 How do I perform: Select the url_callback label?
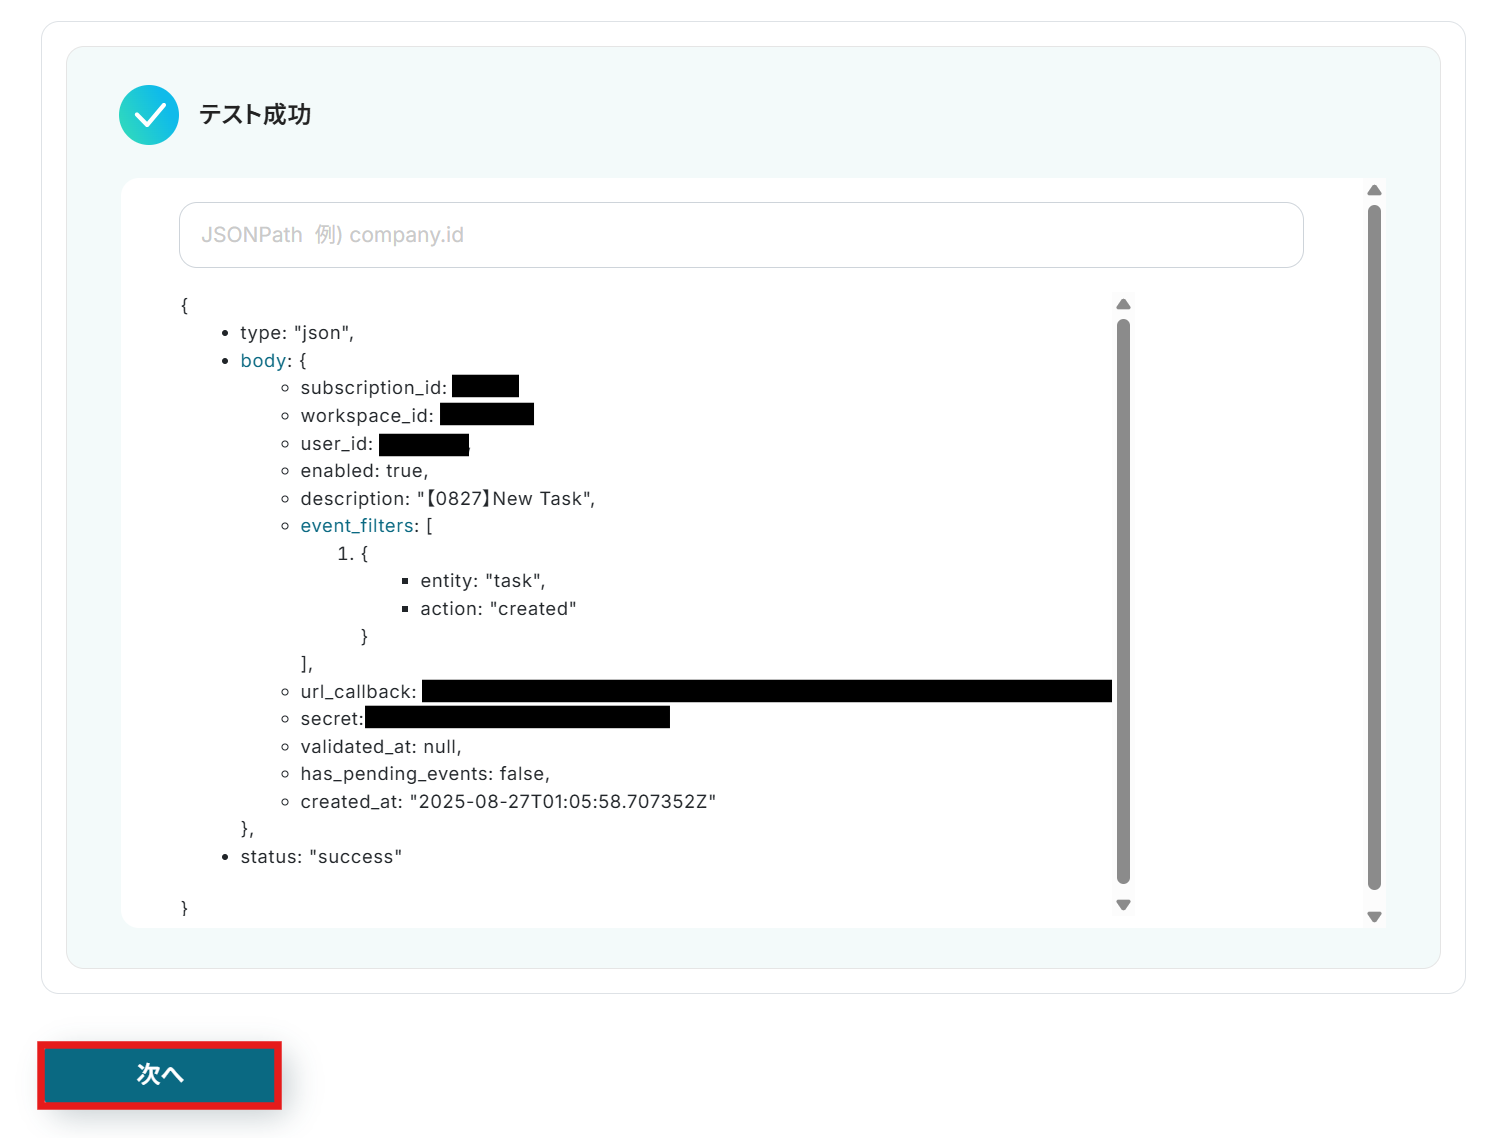pyautogui.click(x=359, y=692)
